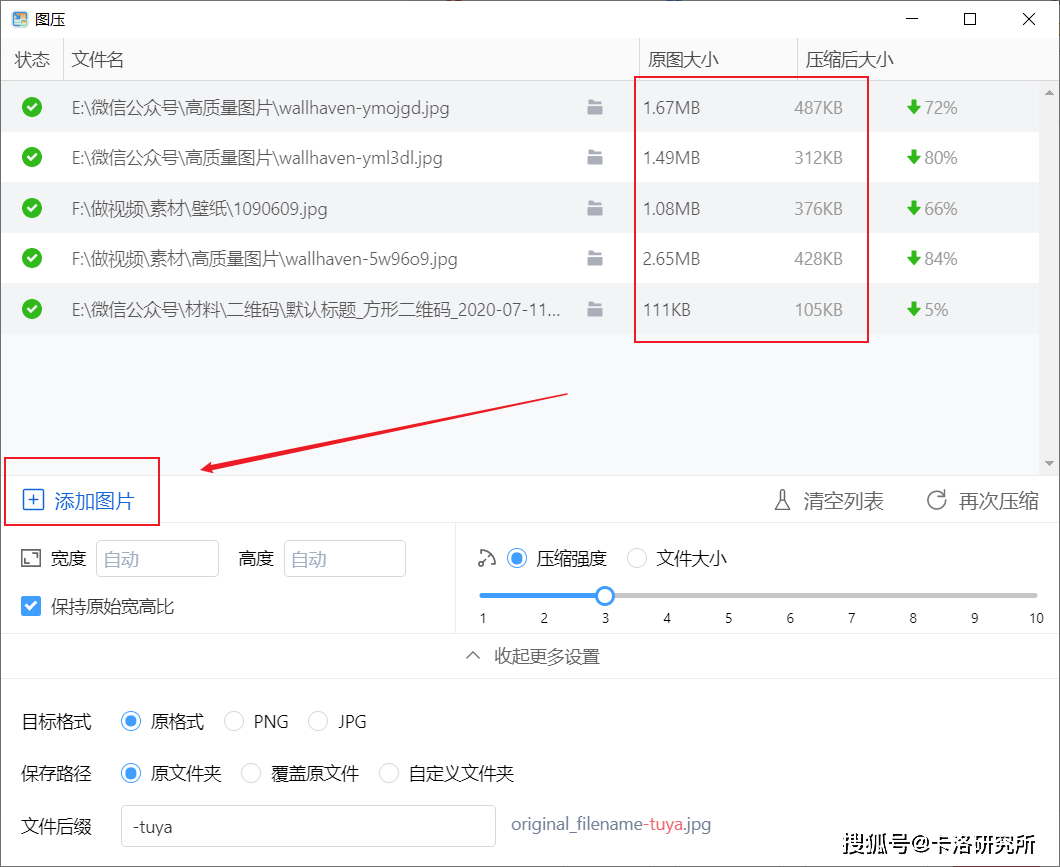Viewport: 1060px width, 867px height.
Task: Set compression slider to level 10
Action: click(x=1035, y=595)
